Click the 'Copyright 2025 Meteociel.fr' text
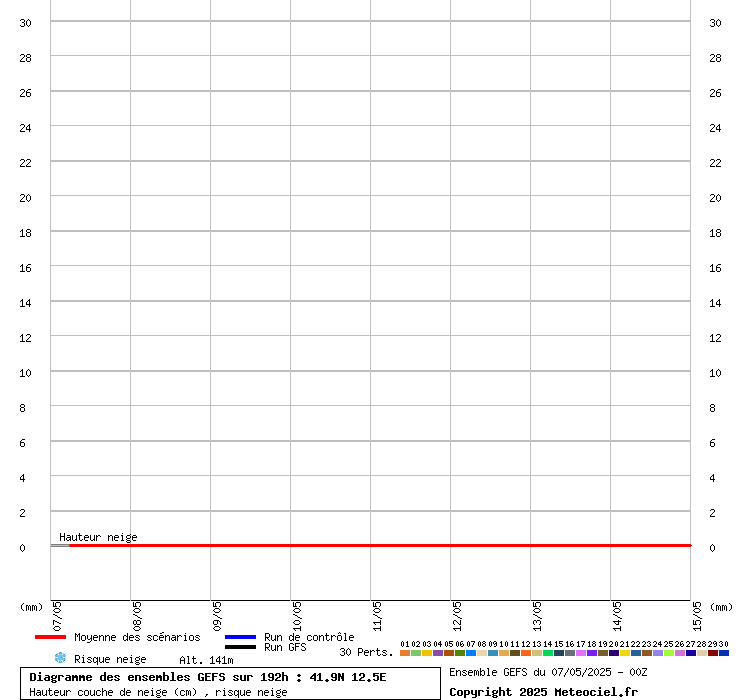The image size is (740, 700). (543, 692)
